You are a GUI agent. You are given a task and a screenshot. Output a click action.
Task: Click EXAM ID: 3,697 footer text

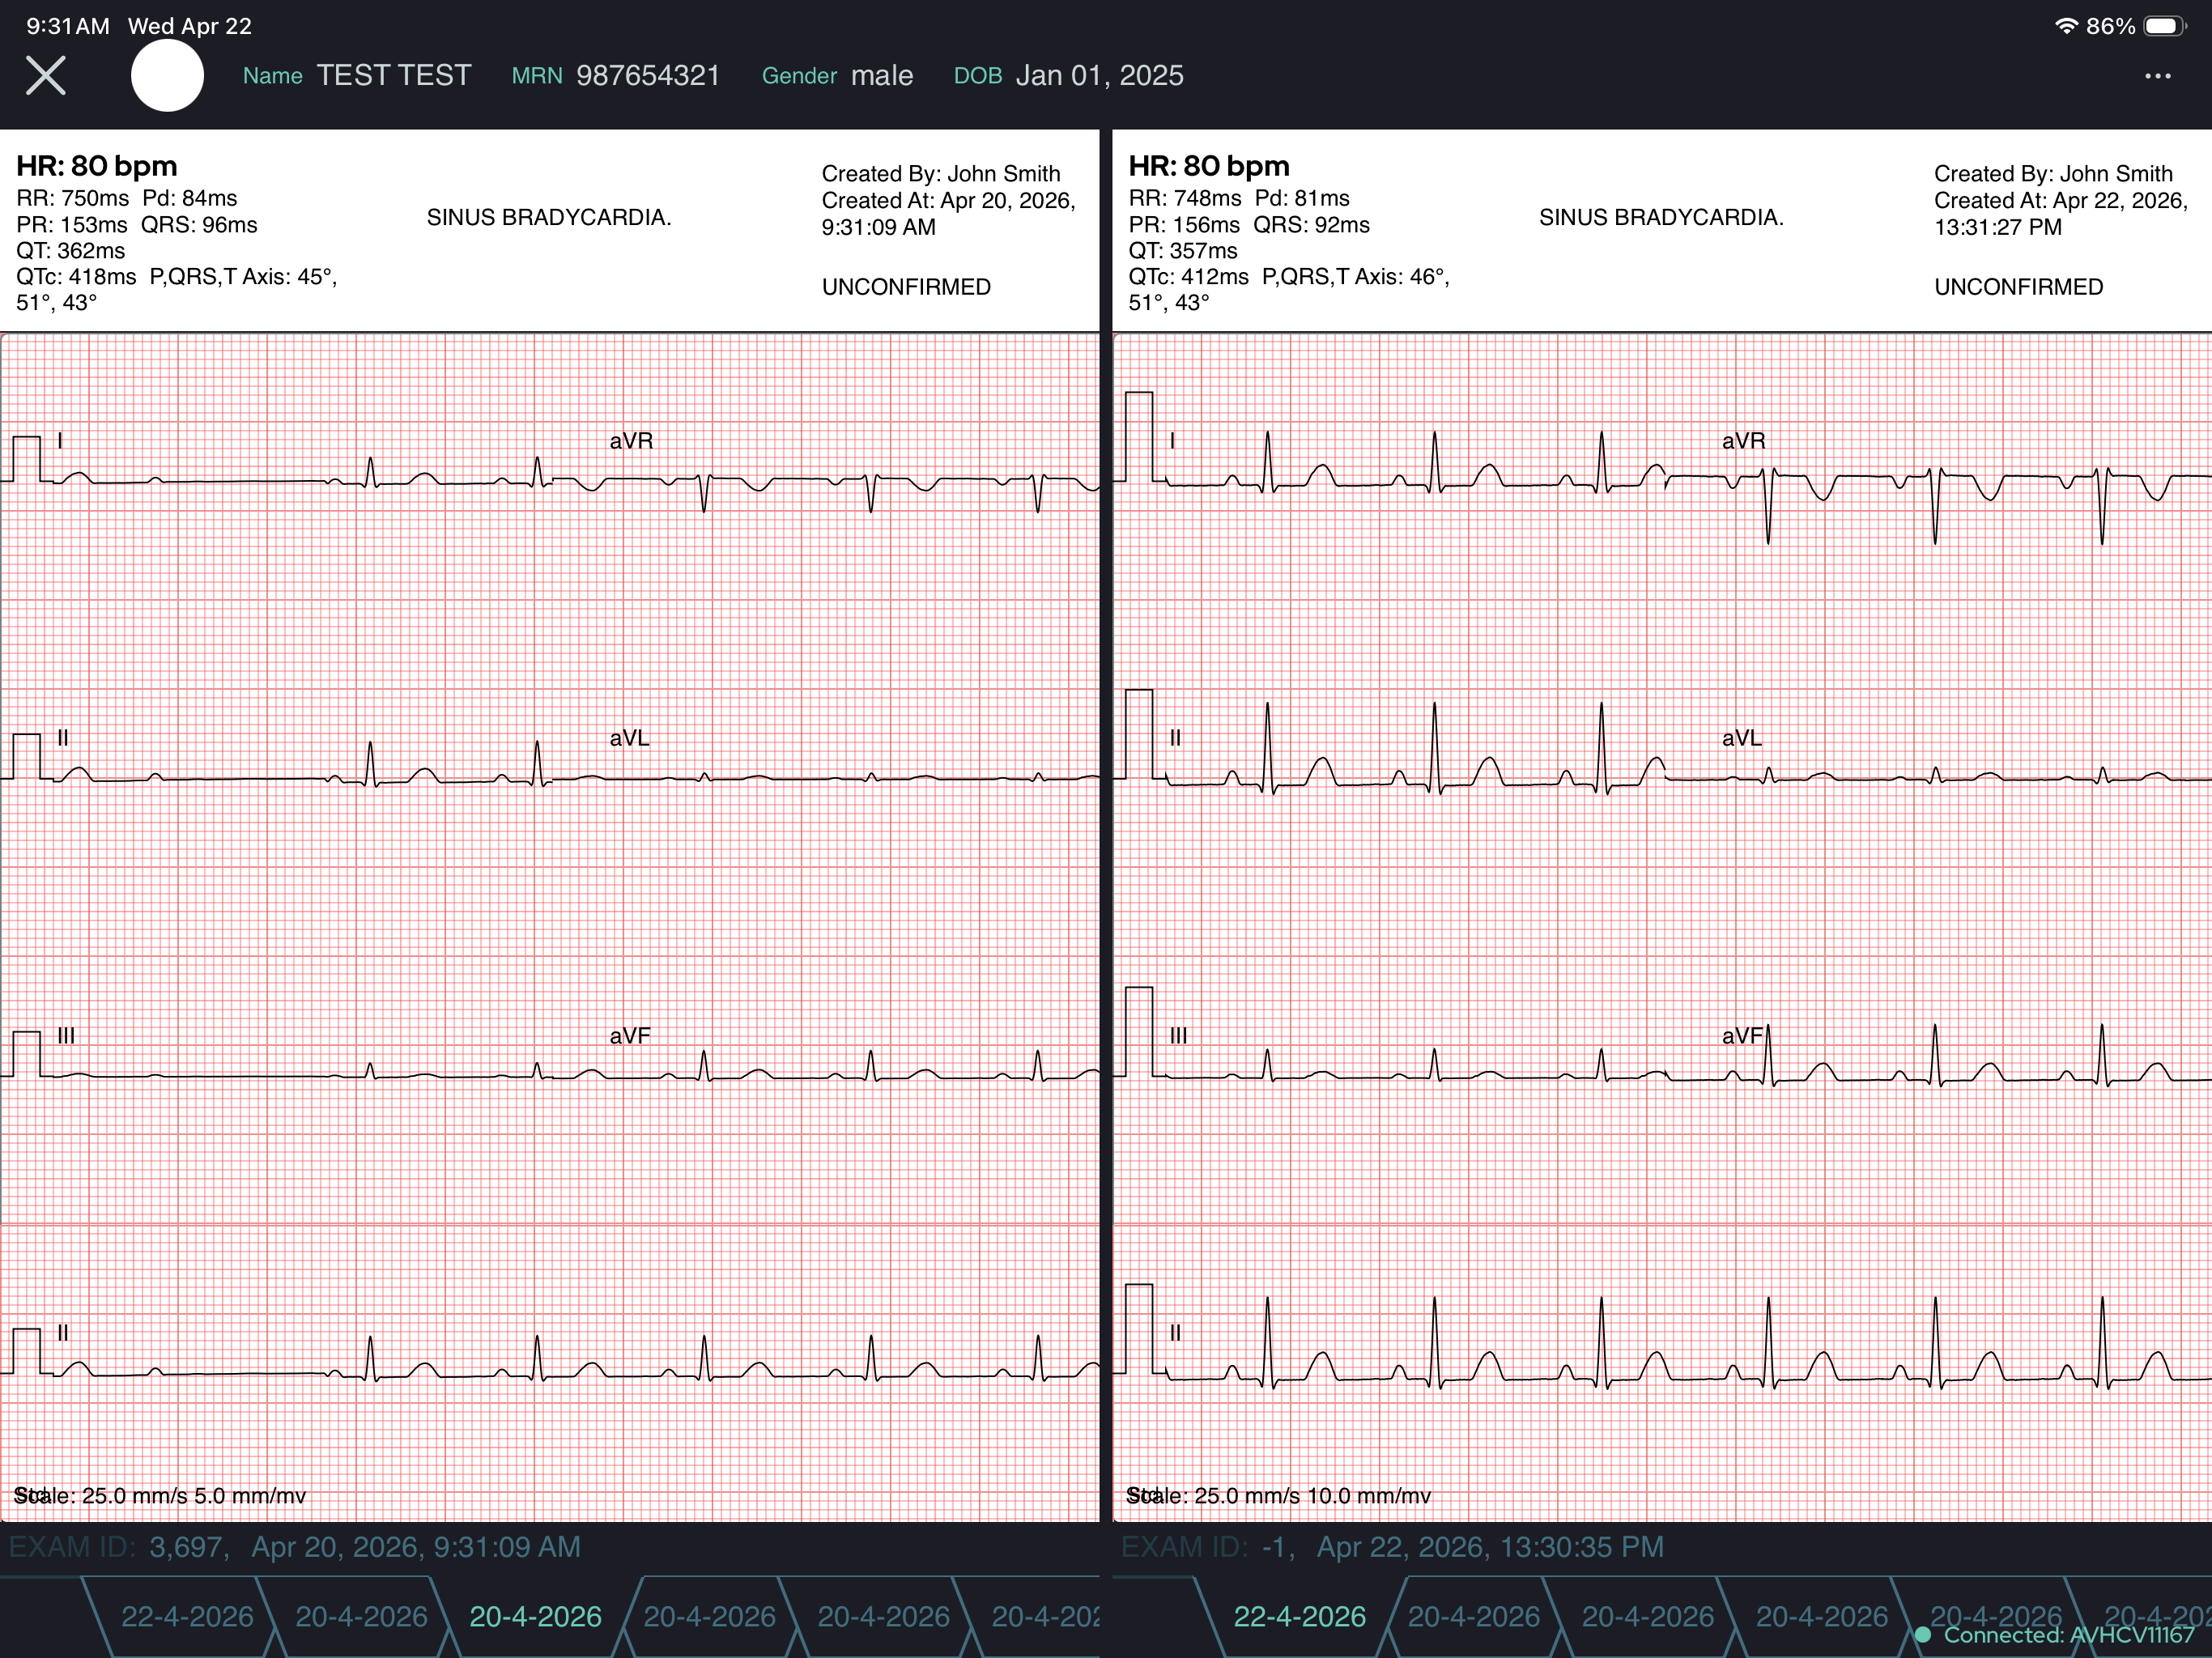click(x=294, y=1547)
